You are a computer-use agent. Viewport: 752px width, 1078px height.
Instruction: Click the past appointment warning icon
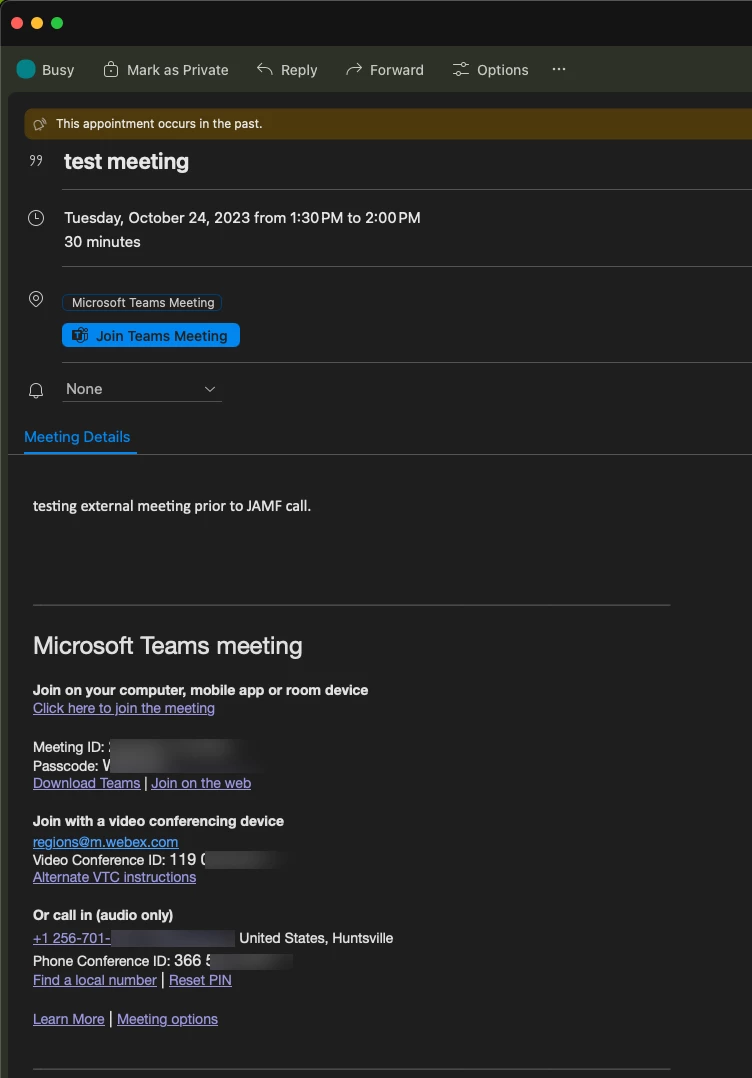(x=40, y=124)
